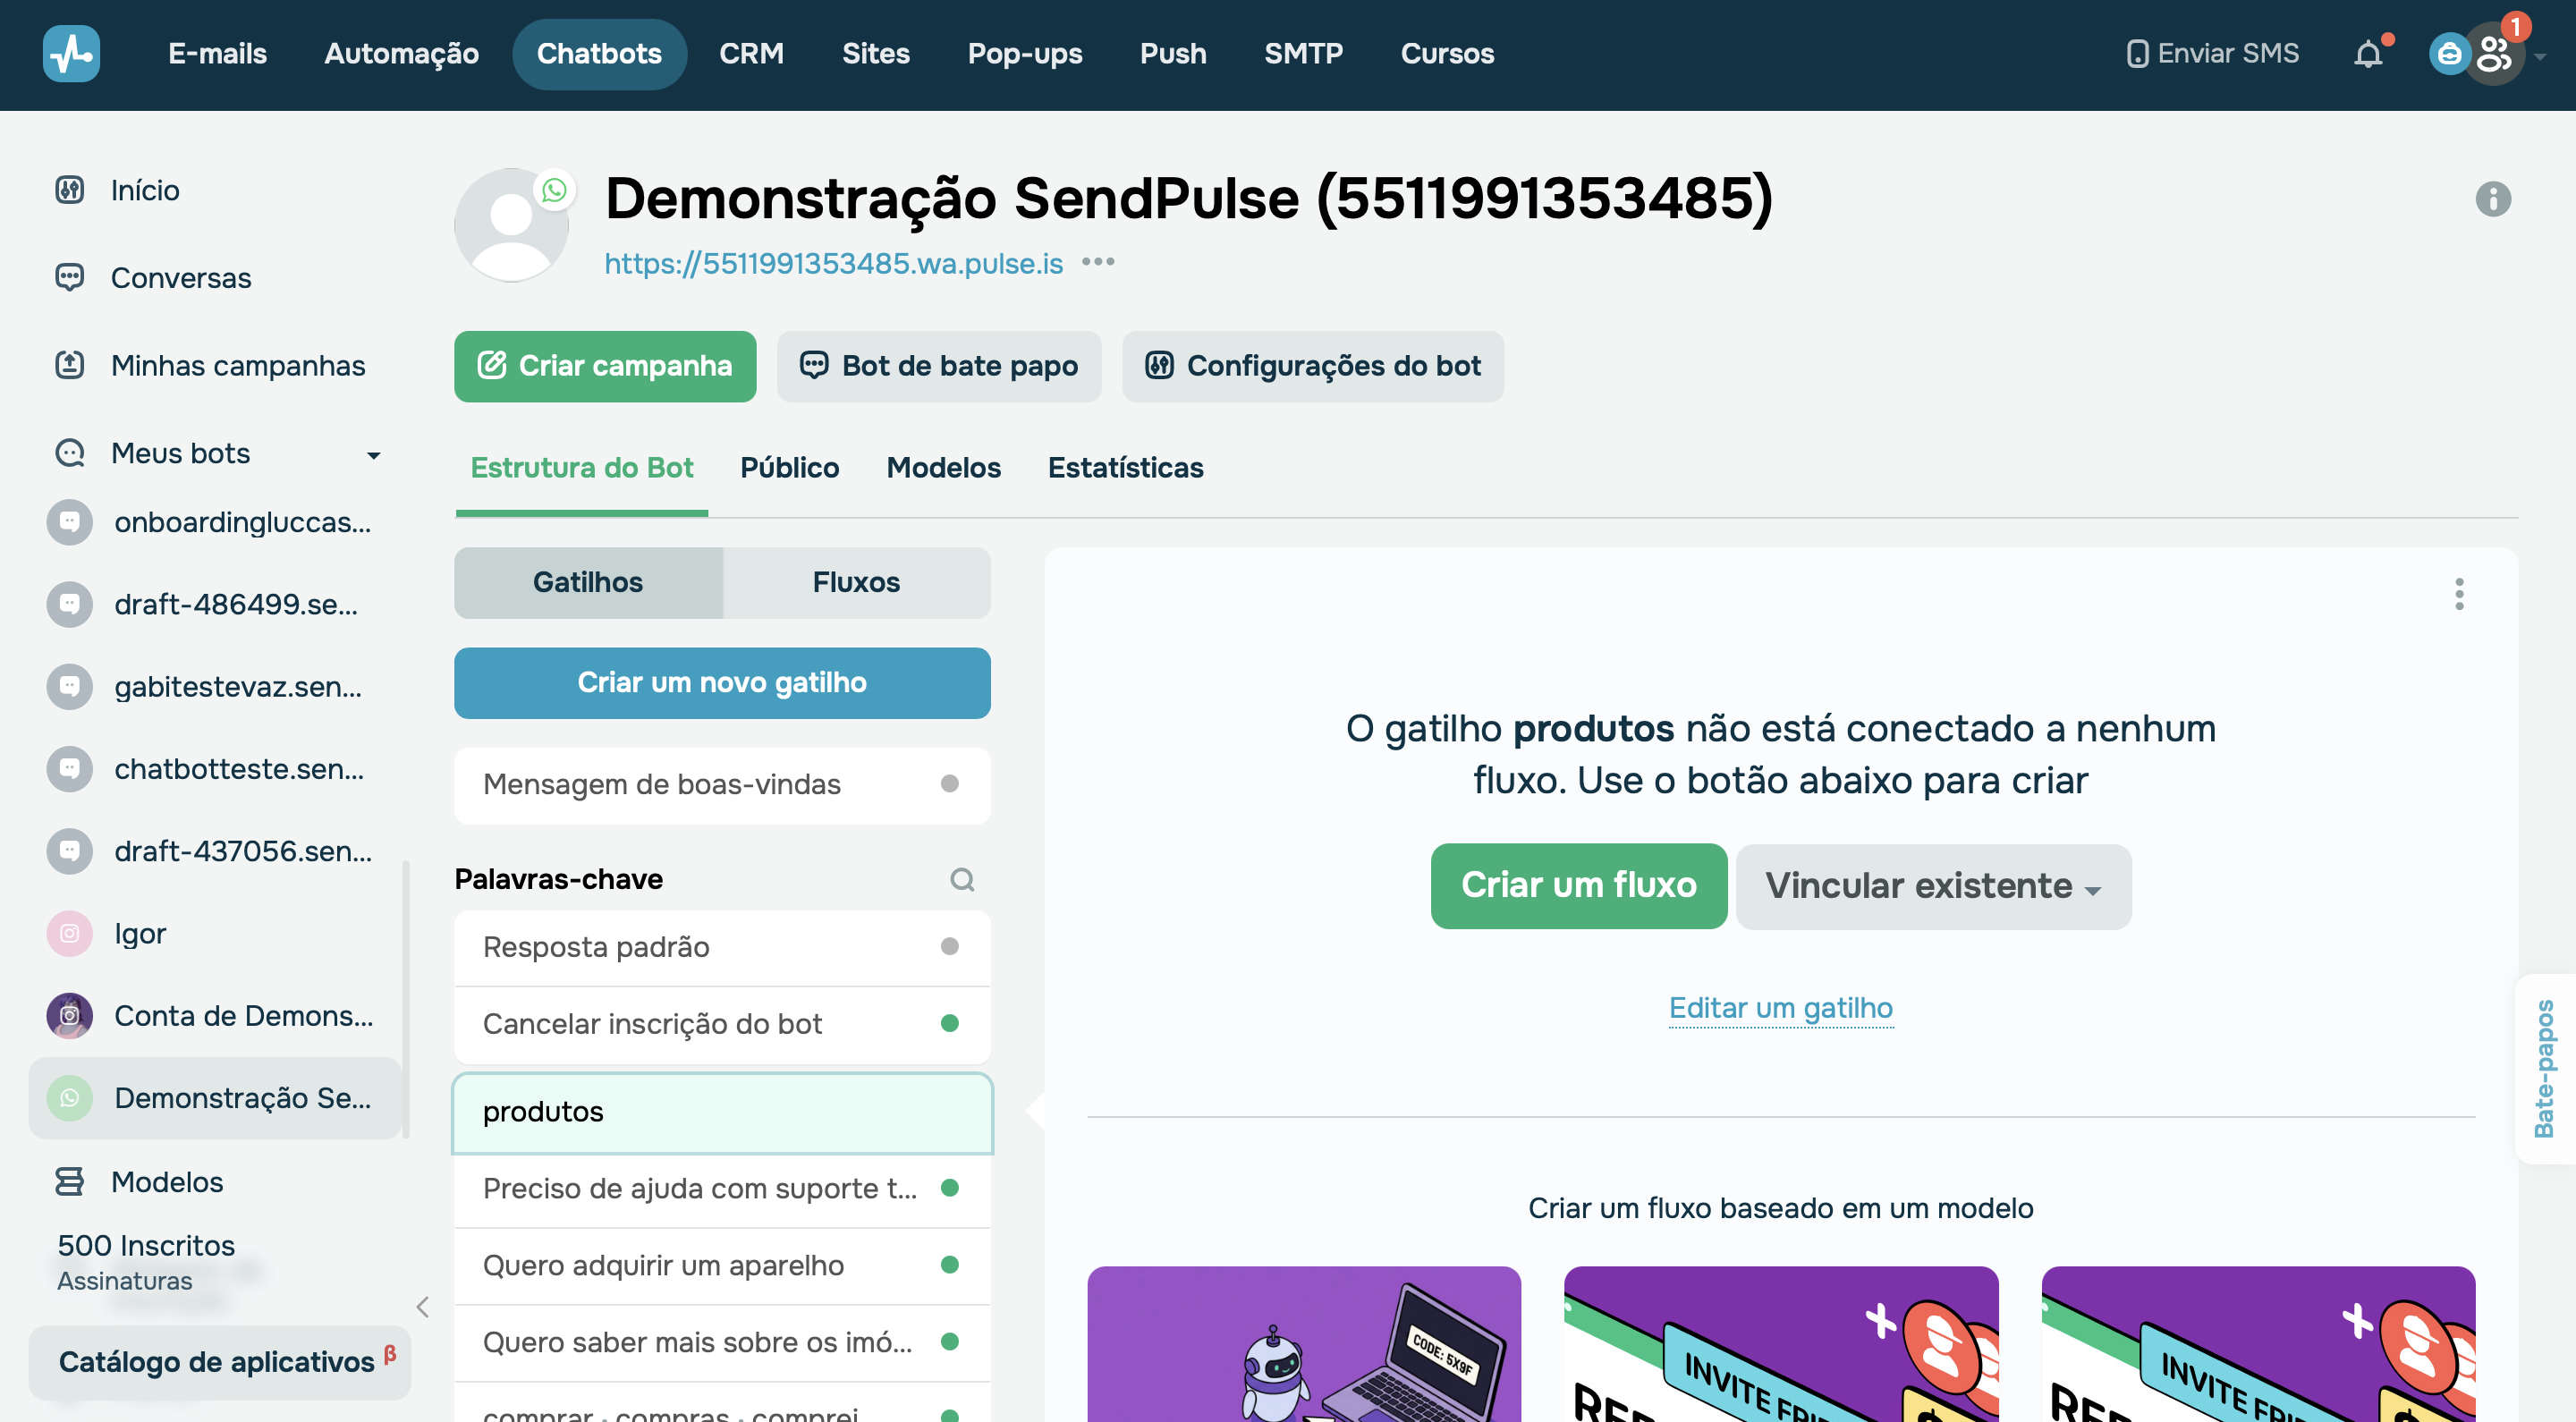2576x1422 pixels.
Task: Click the Meus bots icon
Action: [69, 453]
